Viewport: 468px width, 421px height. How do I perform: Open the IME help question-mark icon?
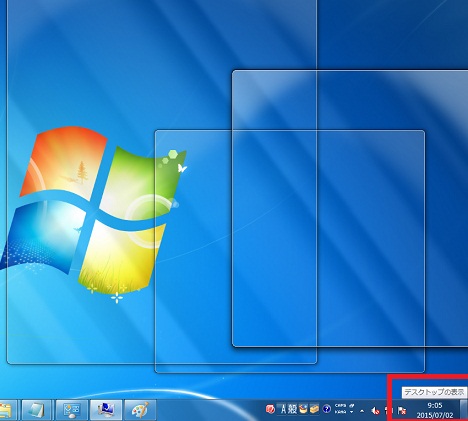click(326, 409)
